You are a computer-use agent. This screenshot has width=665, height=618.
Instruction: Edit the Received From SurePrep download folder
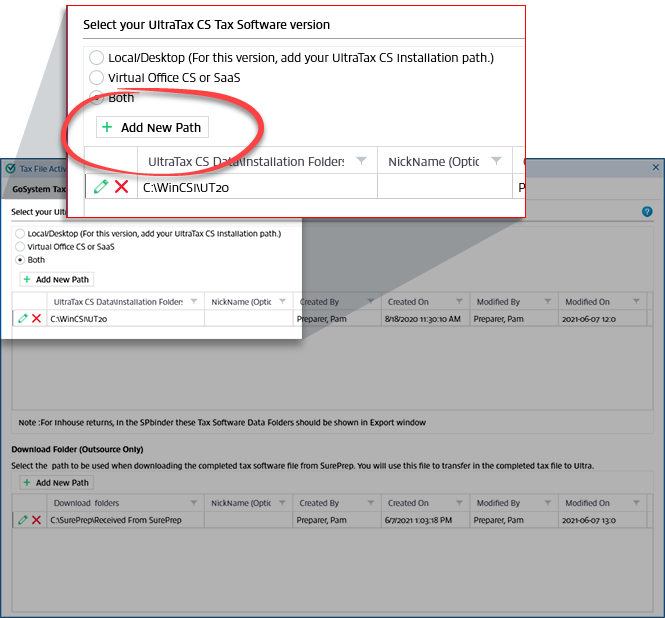23,520
